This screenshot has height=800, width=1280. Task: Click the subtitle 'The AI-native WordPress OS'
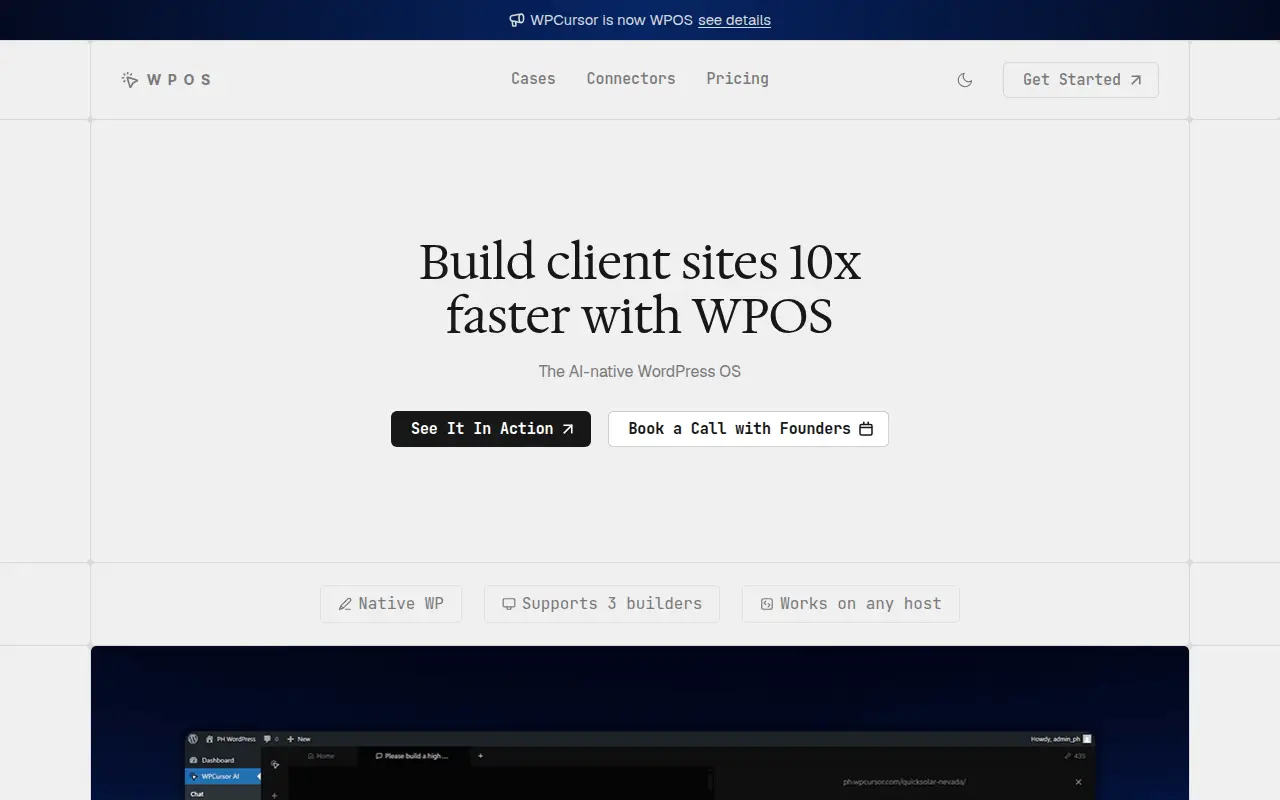pyautogui.click(x=640, y=371)
